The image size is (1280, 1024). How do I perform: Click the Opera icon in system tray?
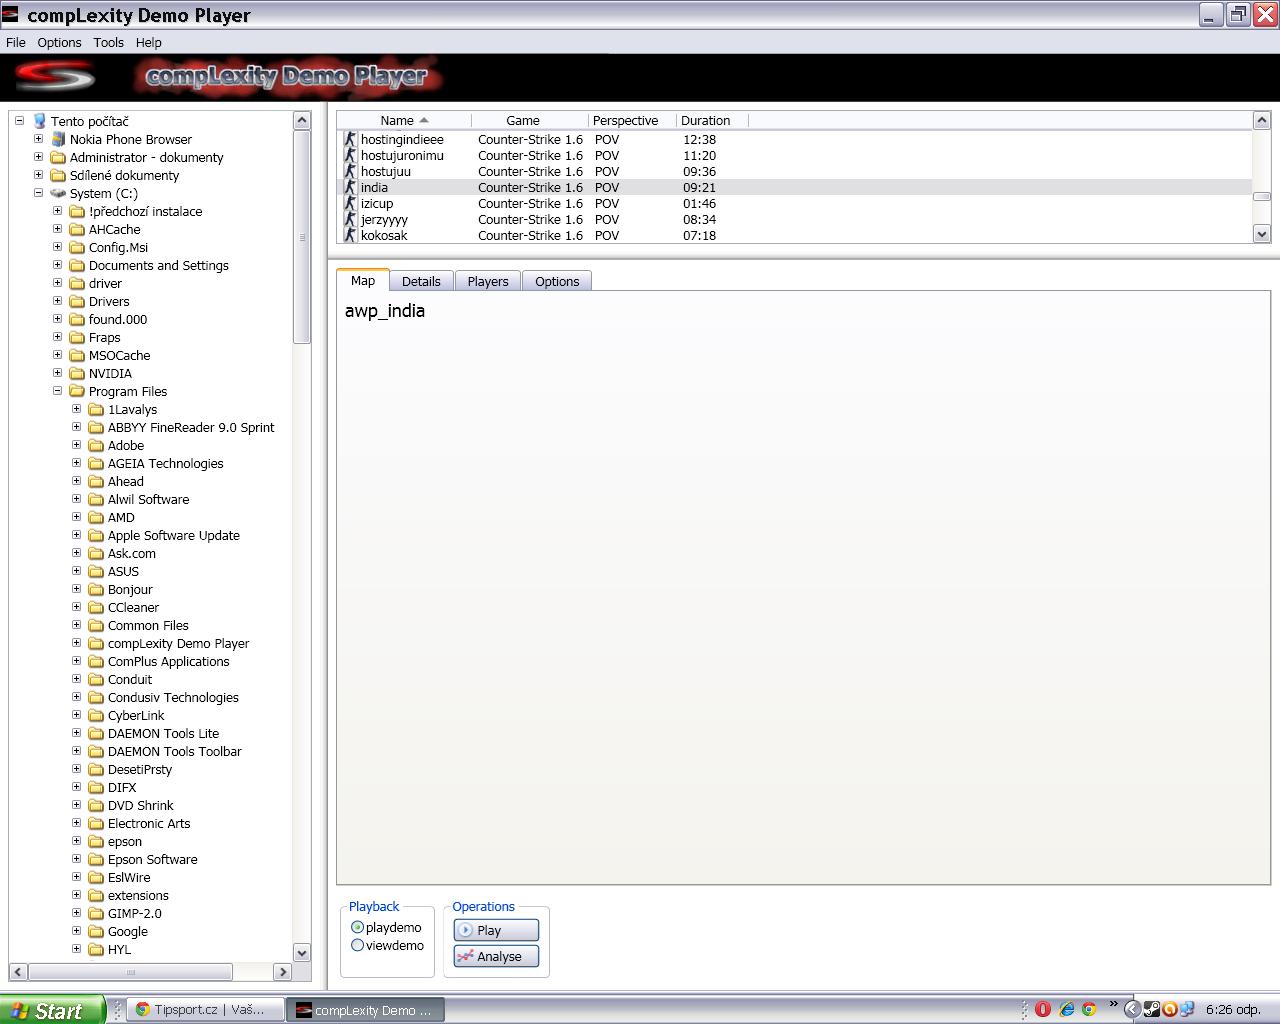[x=1043, y=1009]
